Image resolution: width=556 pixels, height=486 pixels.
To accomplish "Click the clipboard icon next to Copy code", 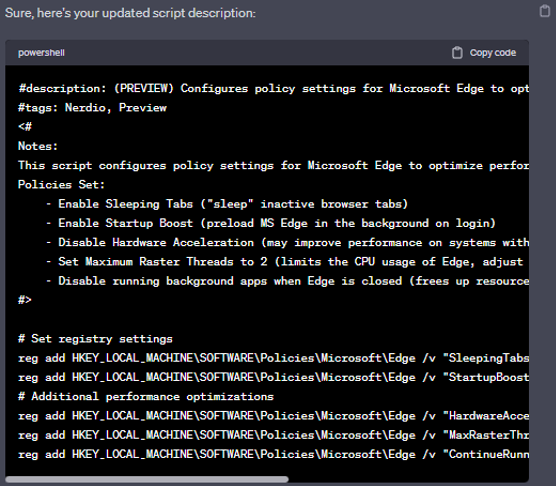I will pos(457,53).
